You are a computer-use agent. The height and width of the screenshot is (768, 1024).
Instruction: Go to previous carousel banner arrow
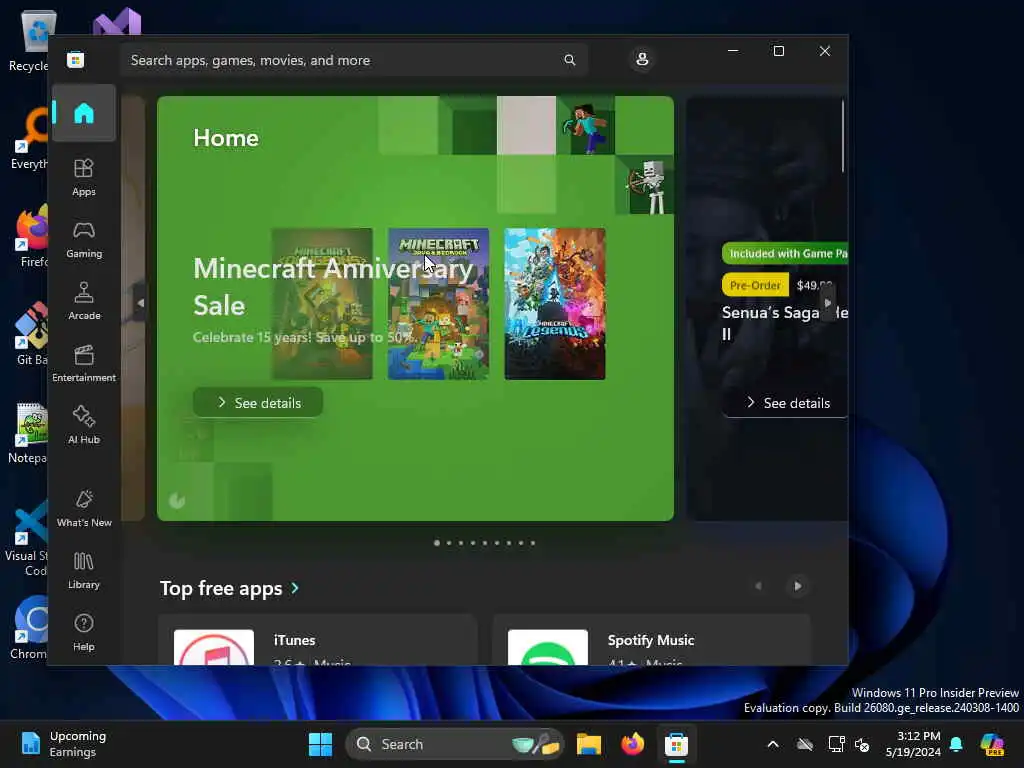(x=140, y=303)
